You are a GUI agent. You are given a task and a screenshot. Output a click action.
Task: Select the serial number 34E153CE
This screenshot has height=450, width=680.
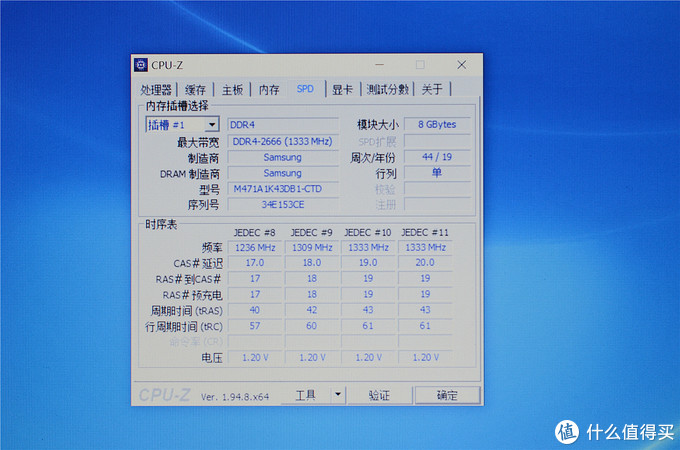(x=283, y=204)
